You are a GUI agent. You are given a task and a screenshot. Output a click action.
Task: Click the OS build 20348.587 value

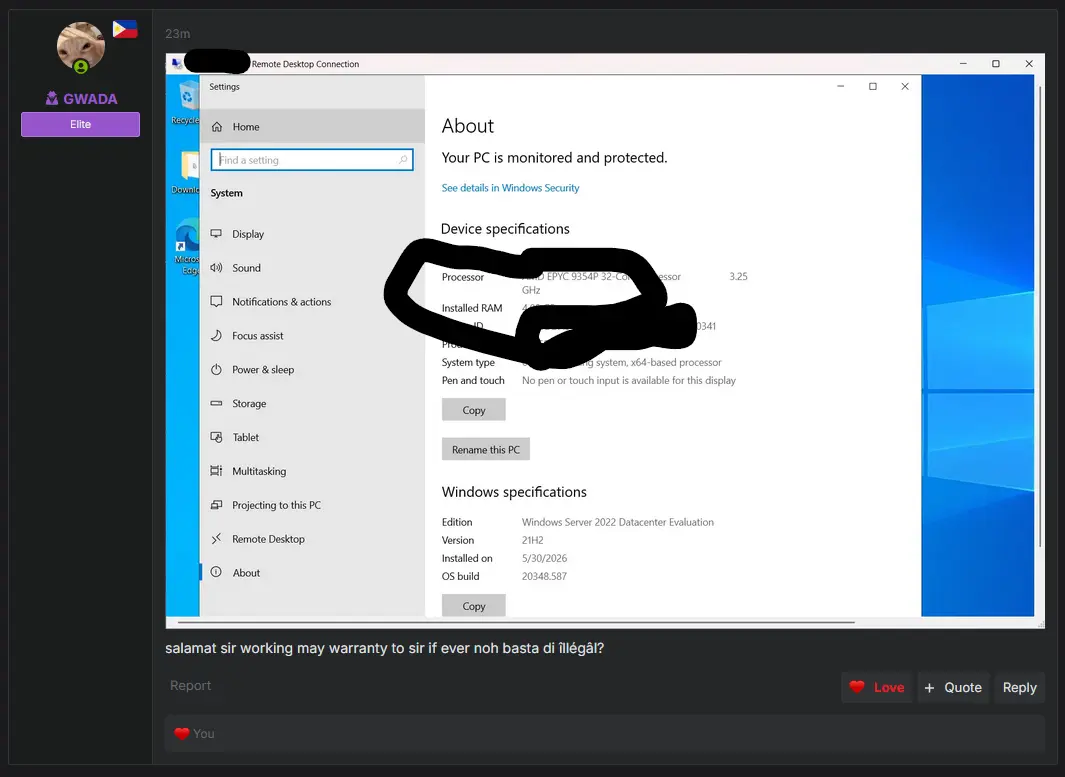pyautogui.click(x=544, y=576)
